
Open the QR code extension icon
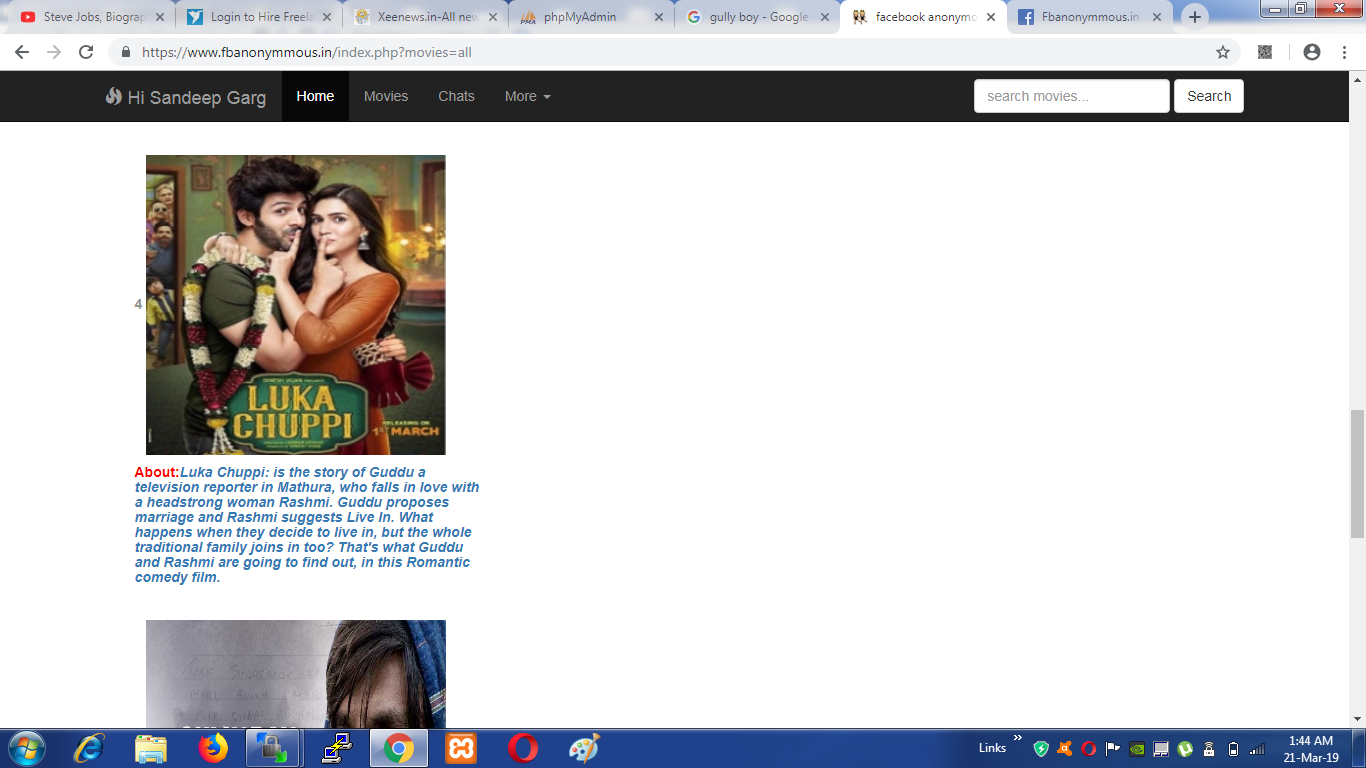pyautogui.click(x=1265, y=52)
